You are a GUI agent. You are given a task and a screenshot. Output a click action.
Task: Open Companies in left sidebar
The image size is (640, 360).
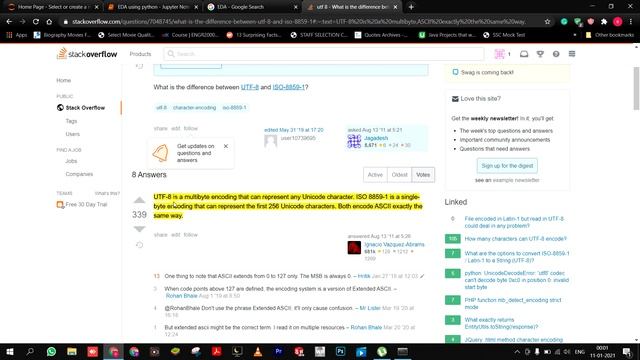pos(79,174)
